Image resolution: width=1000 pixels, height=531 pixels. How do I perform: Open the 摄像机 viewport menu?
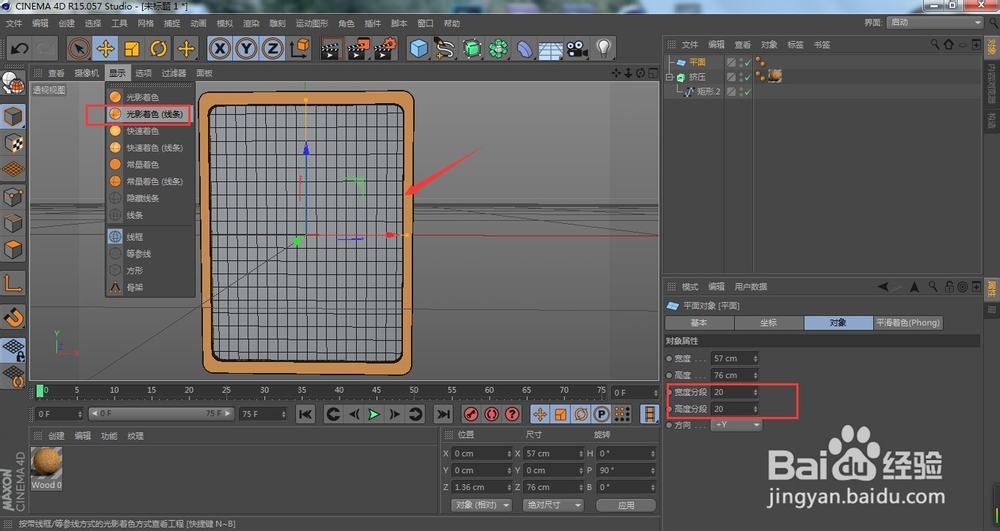pos(87,73)
